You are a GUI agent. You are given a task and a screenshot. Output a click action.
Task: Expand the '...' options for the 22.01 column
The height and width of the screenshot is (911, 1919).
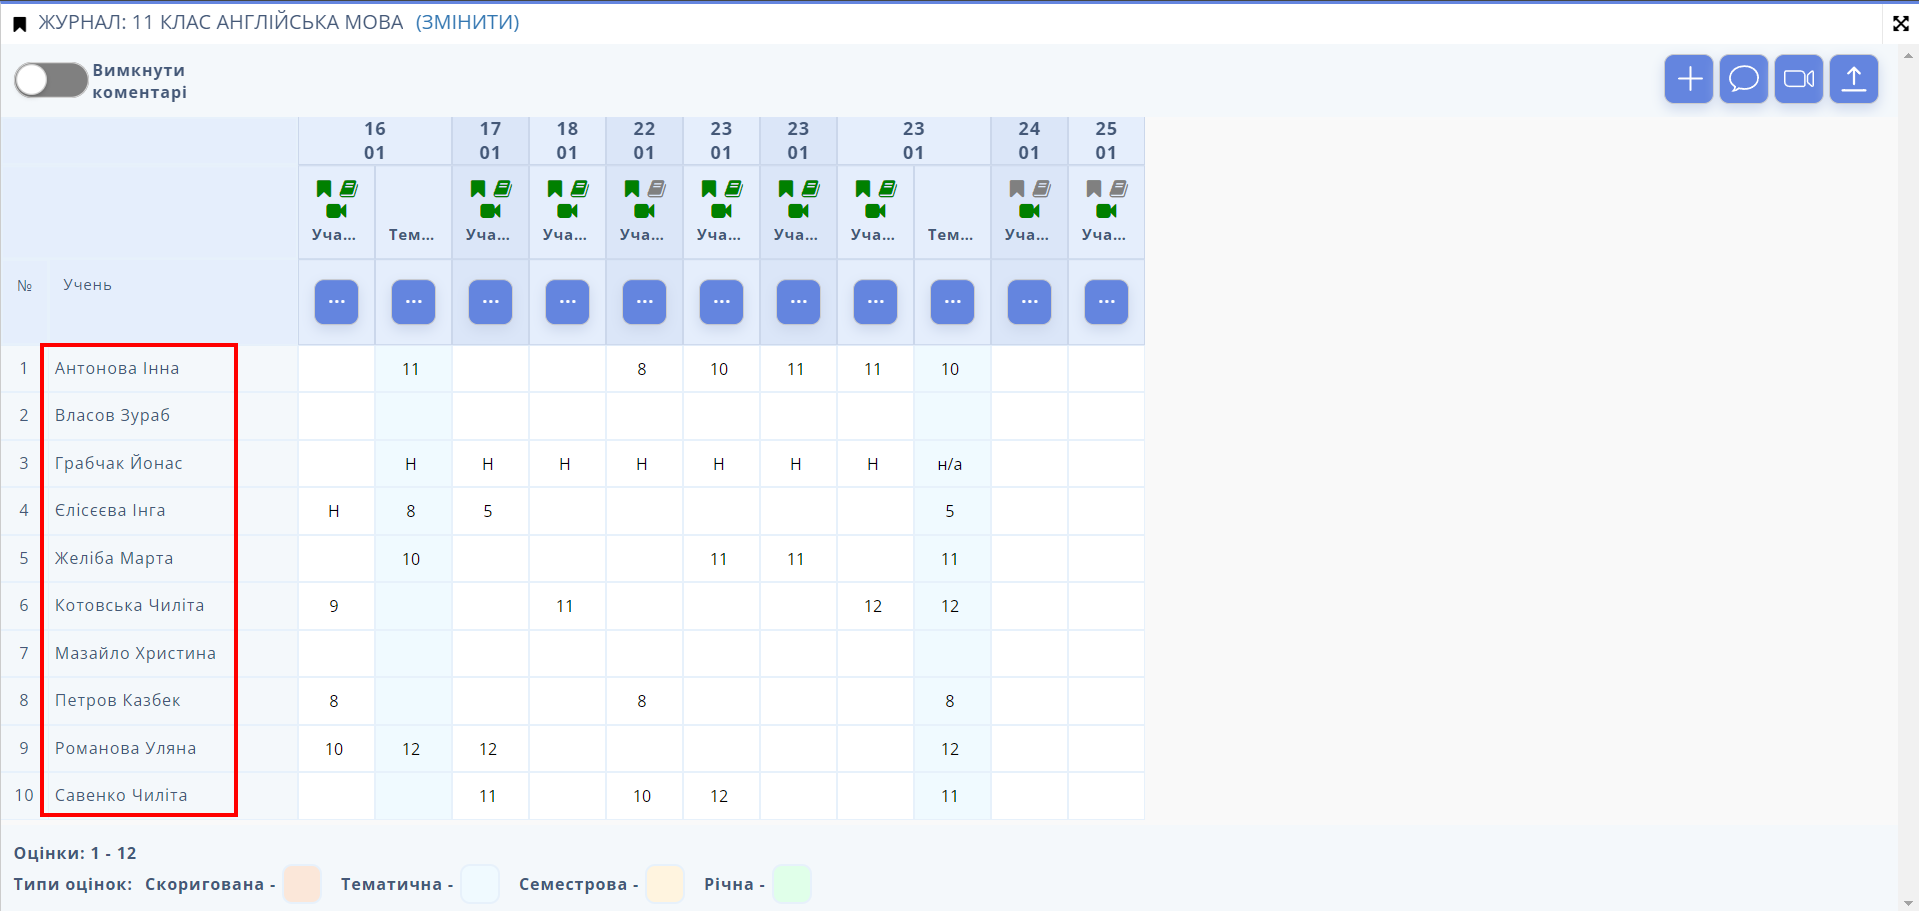(644, 301)
